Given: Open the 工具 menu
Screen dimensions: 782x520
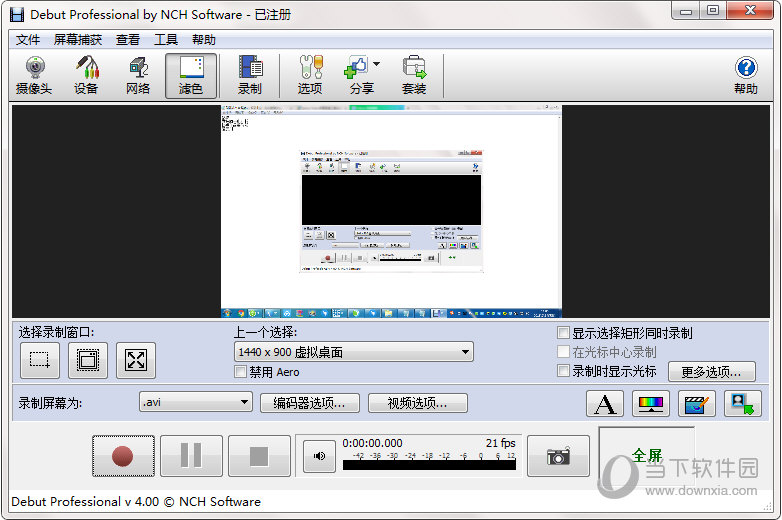Looking at the screenshot, I should click(166, 39).
